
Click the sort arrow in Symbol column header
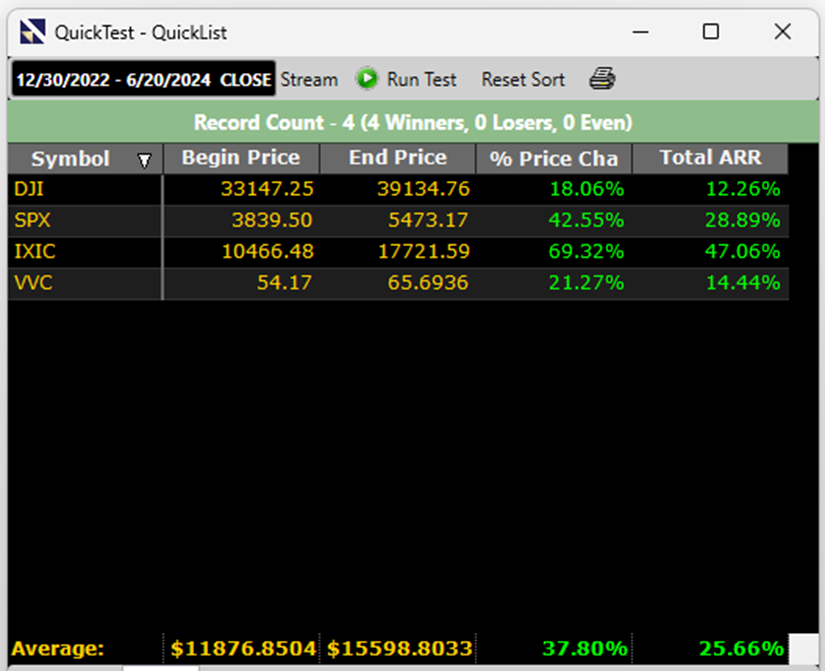pos(145,160)
